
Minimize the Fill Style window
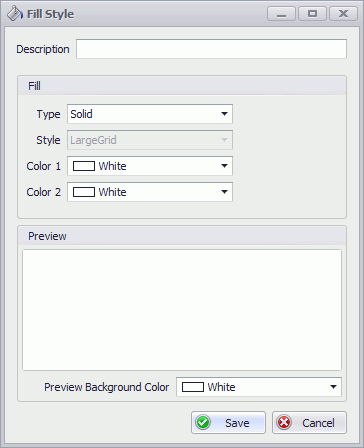point(281,14)
